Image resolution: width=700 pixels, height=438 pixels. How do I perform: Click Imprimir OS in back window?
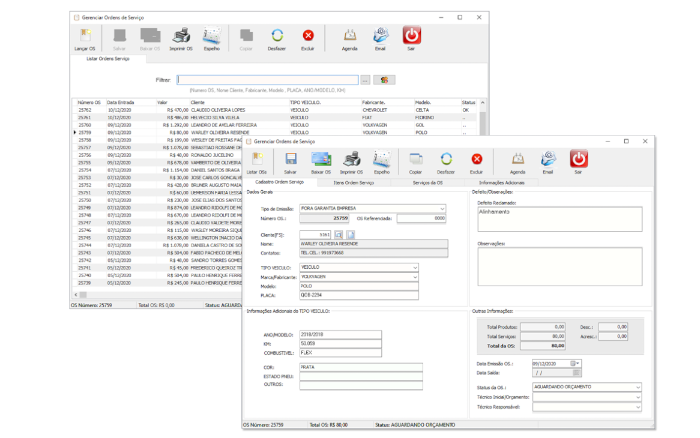[x=181, y=39]
